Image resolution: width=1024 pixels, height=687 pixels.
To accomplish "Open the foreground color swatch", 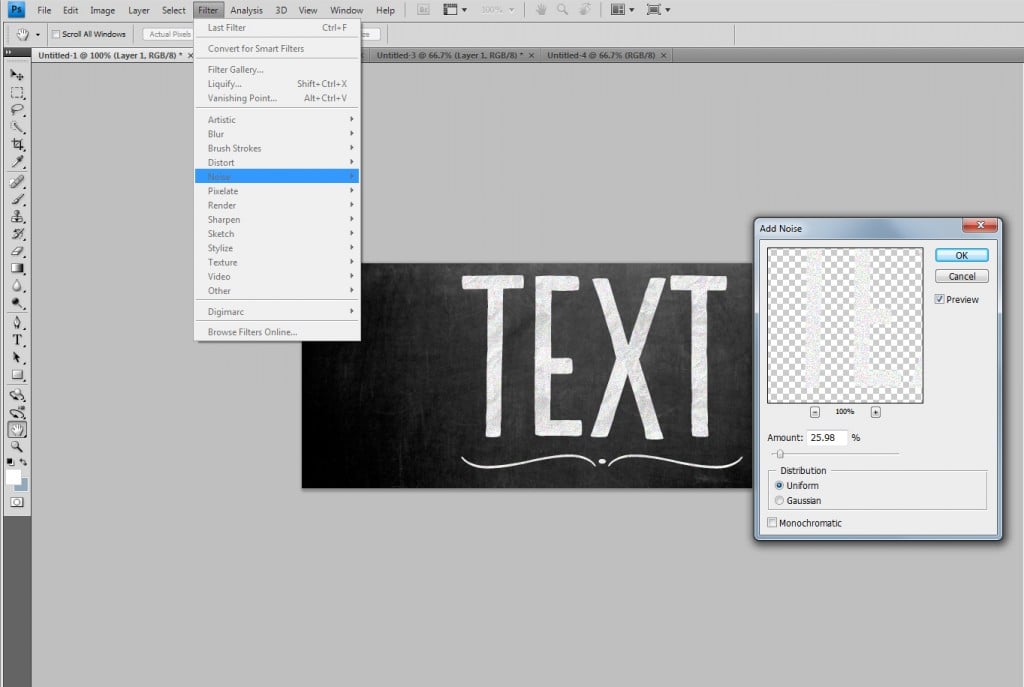I will point(12,476).
